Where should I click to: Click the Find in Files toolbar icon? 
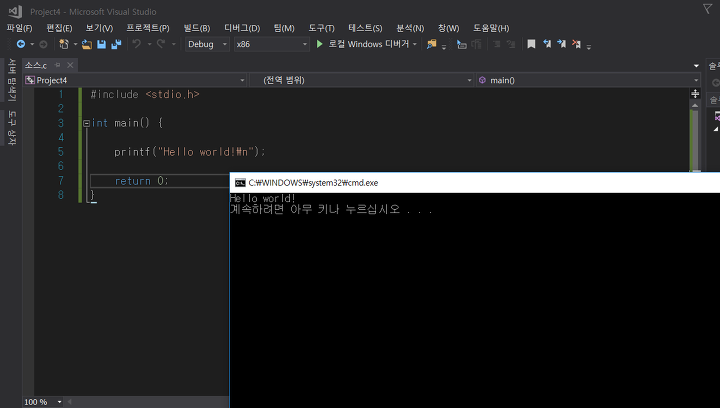click(x=431, y=44)
